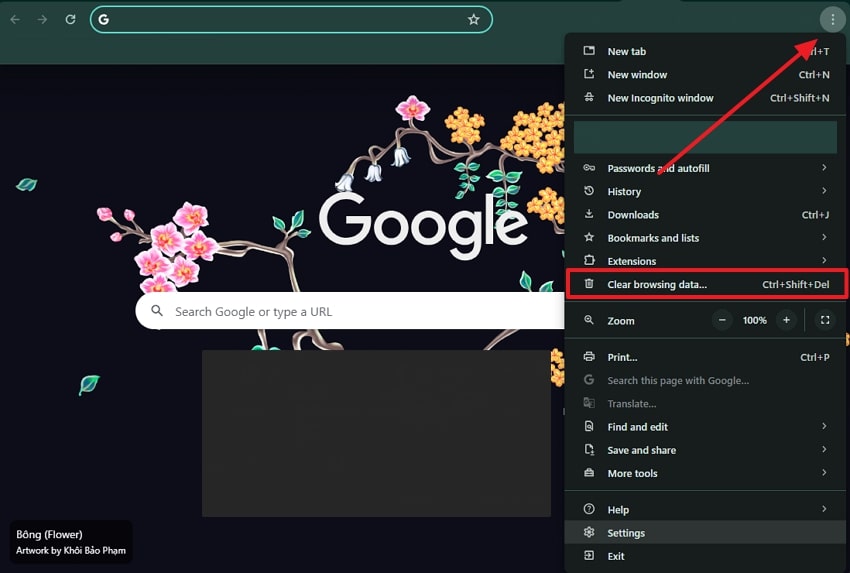Choose Print from the Chrome menu
Viewport: 850px width, 573px height.
tap(705, 357)
